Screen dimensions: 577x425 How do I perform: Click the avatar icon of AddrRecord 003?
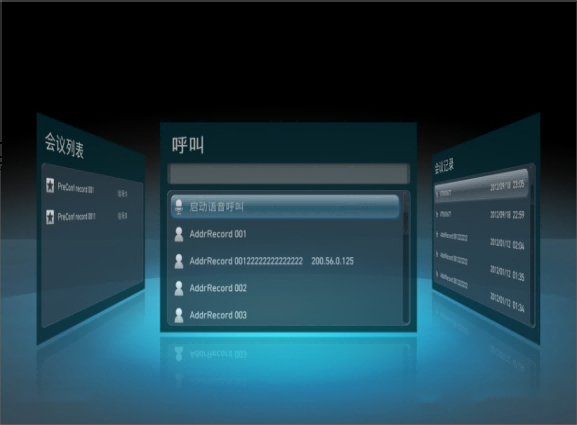[179, 315]
